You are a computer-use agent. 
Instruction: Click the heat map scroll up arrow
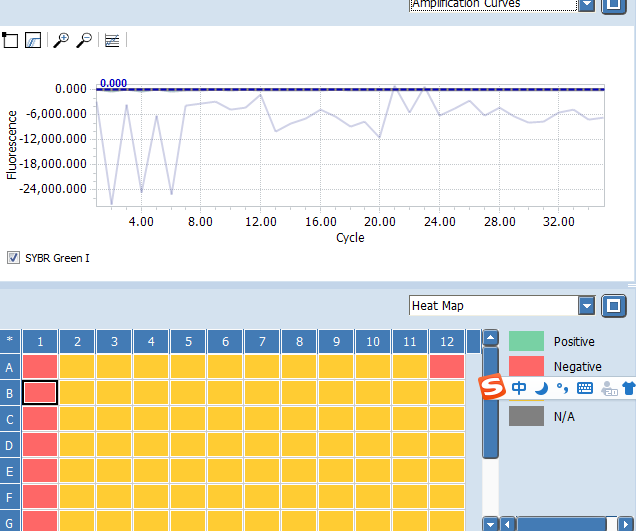(x=490, y=338)
